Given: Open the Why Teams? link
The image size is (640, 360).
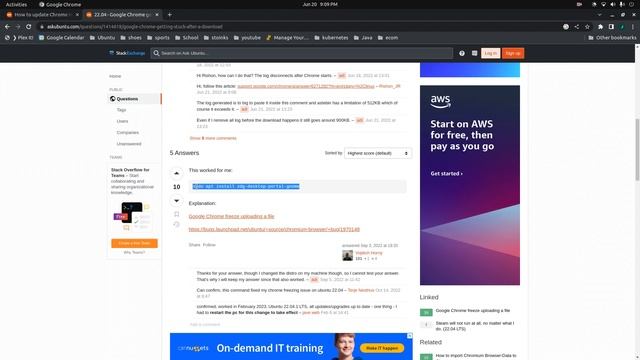Looking at the screenshot, I should coord(134,253).
